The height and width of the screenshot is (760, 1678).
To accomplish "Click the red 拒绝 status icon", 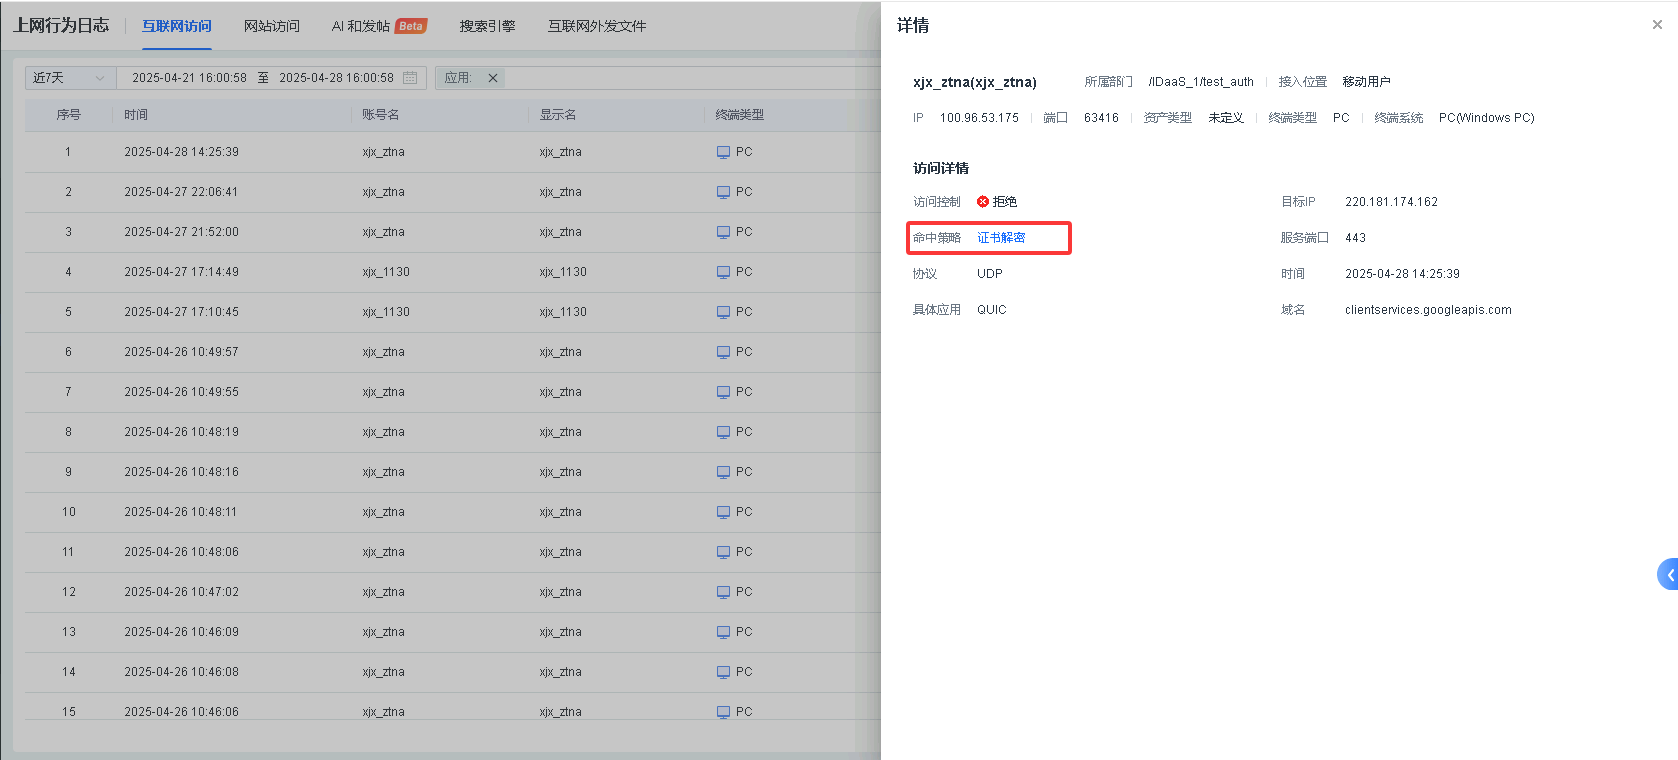I will click(x=983, y=202).
